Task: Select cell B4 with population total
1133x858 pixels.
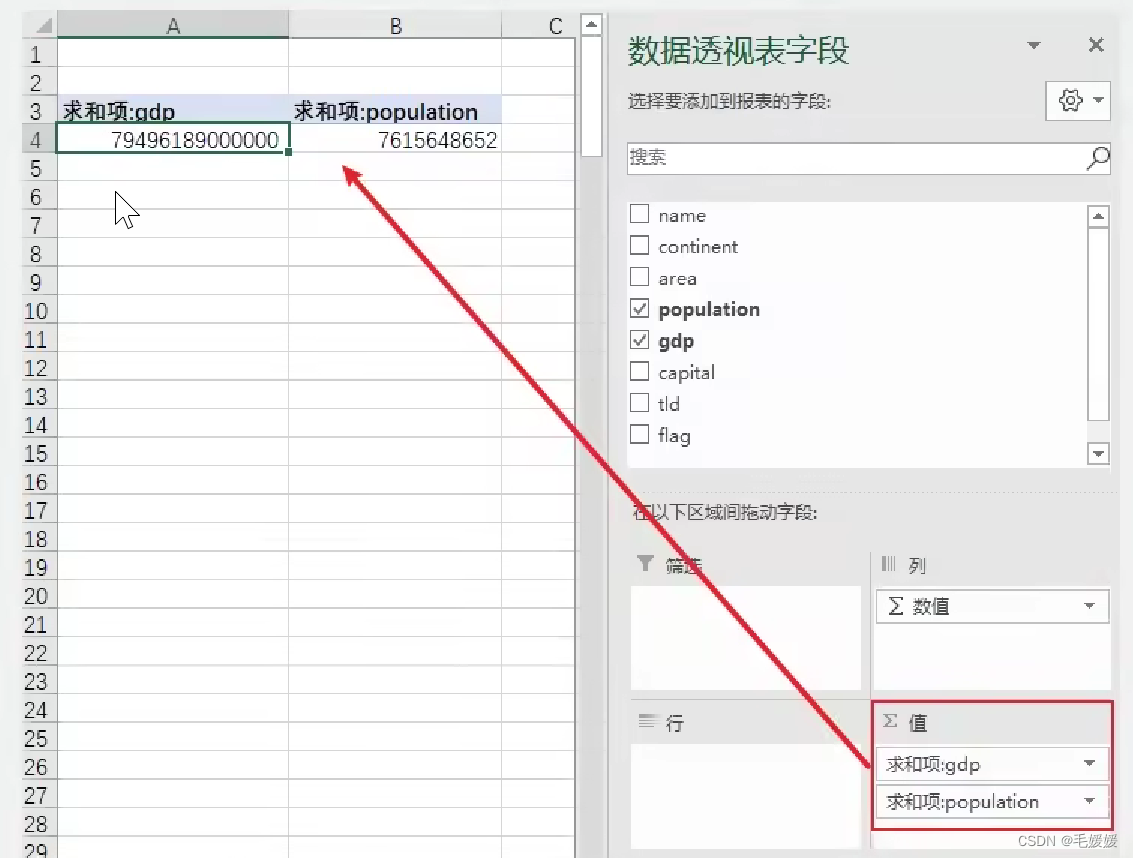Action: [395, 139]
